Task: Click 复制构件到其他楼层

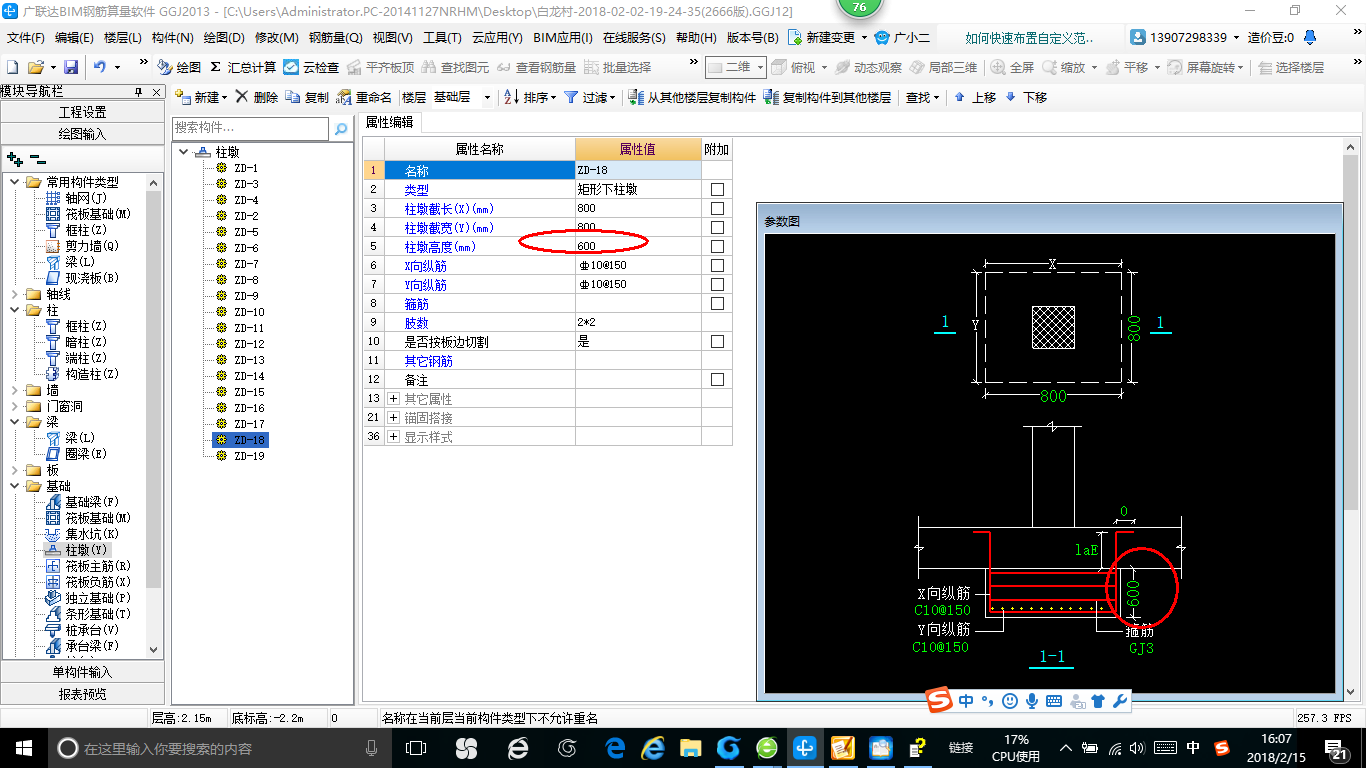Action: pos(827,97)
